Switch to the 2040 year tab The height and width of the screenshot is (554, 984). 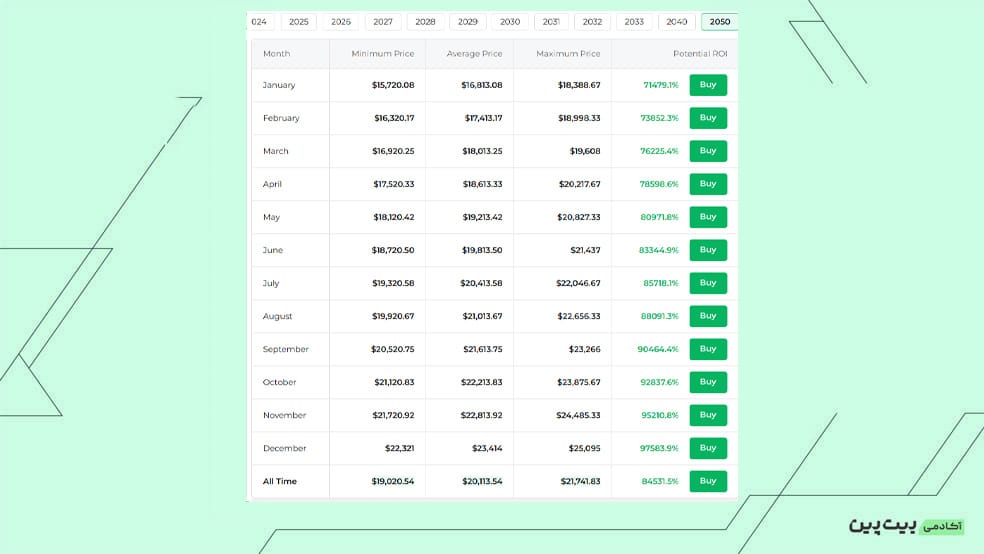677,22
